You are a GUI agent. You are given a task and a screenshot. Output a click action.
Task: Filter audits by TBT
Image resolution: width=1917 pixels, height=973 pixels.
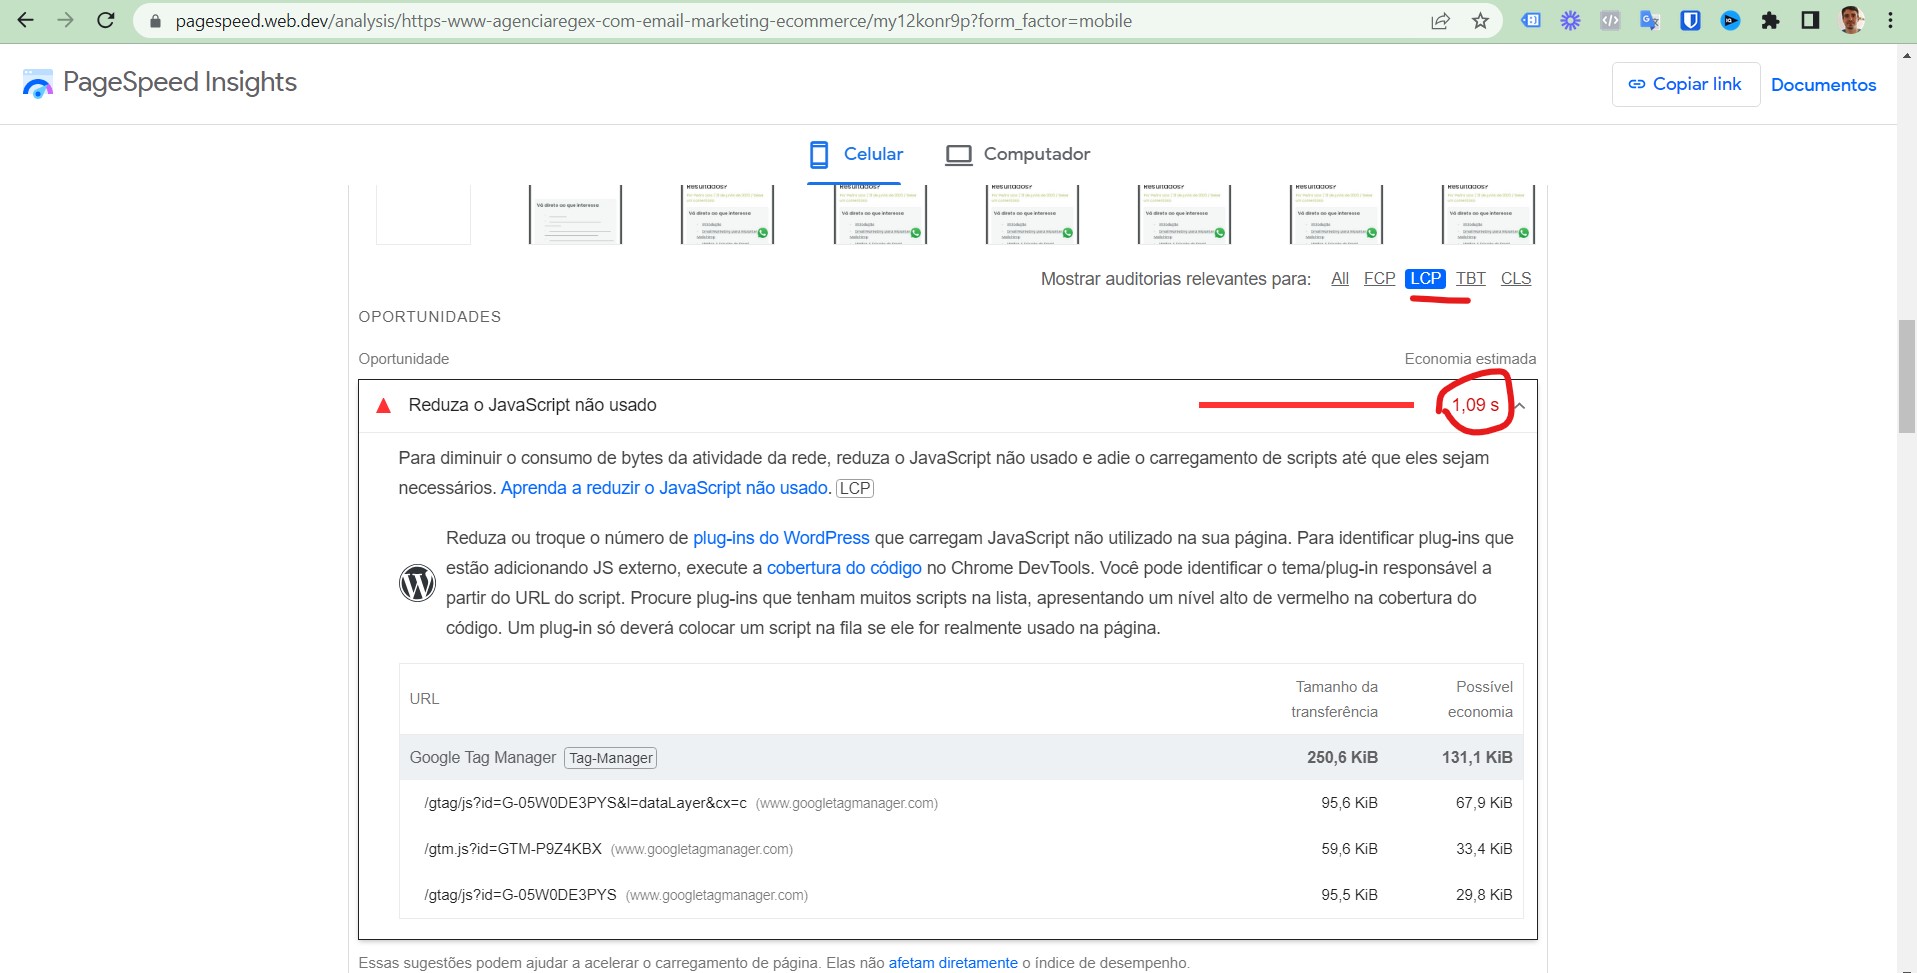coord(1470,279)
